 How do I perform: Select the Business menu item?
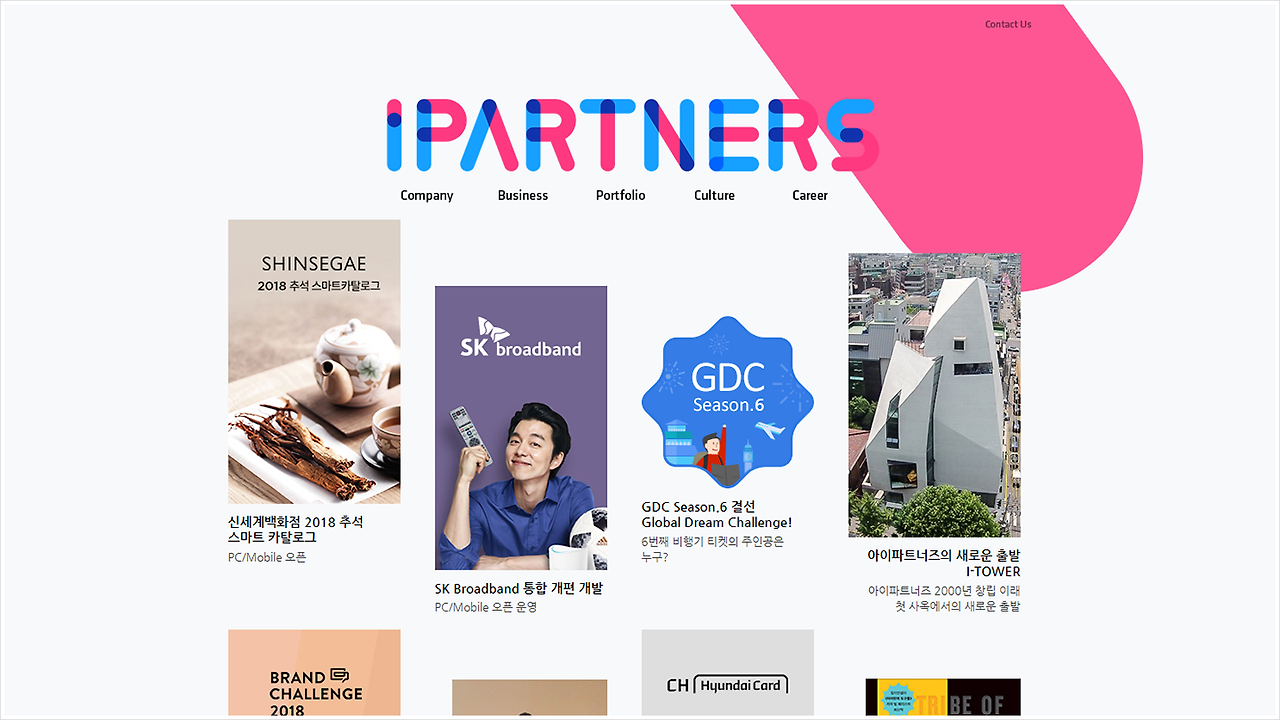click(x=523, y=195)
